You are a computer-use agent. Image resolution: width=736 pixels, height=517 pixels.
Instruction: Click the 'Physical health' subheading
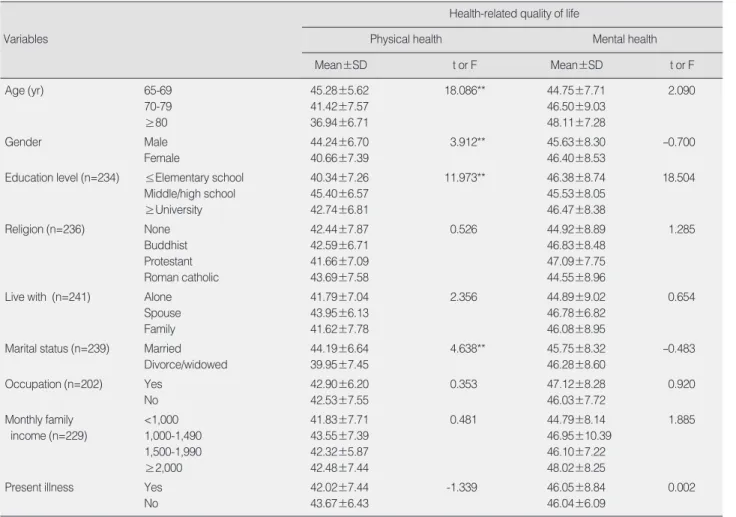[406, 39]
